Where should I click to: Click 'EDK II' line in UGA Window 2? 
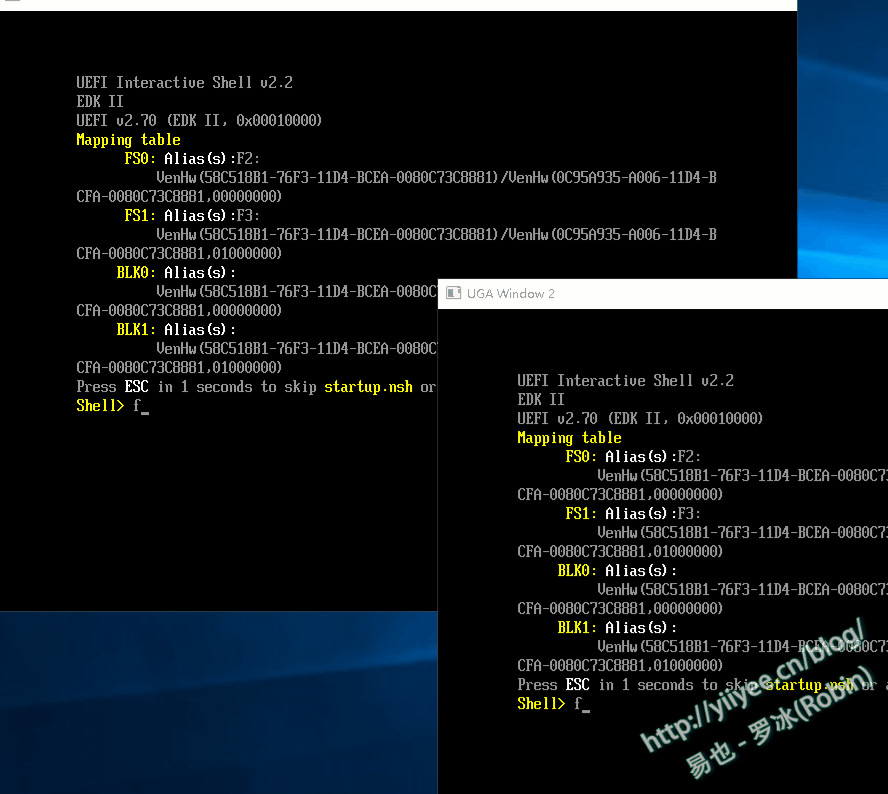pos(541,399)
